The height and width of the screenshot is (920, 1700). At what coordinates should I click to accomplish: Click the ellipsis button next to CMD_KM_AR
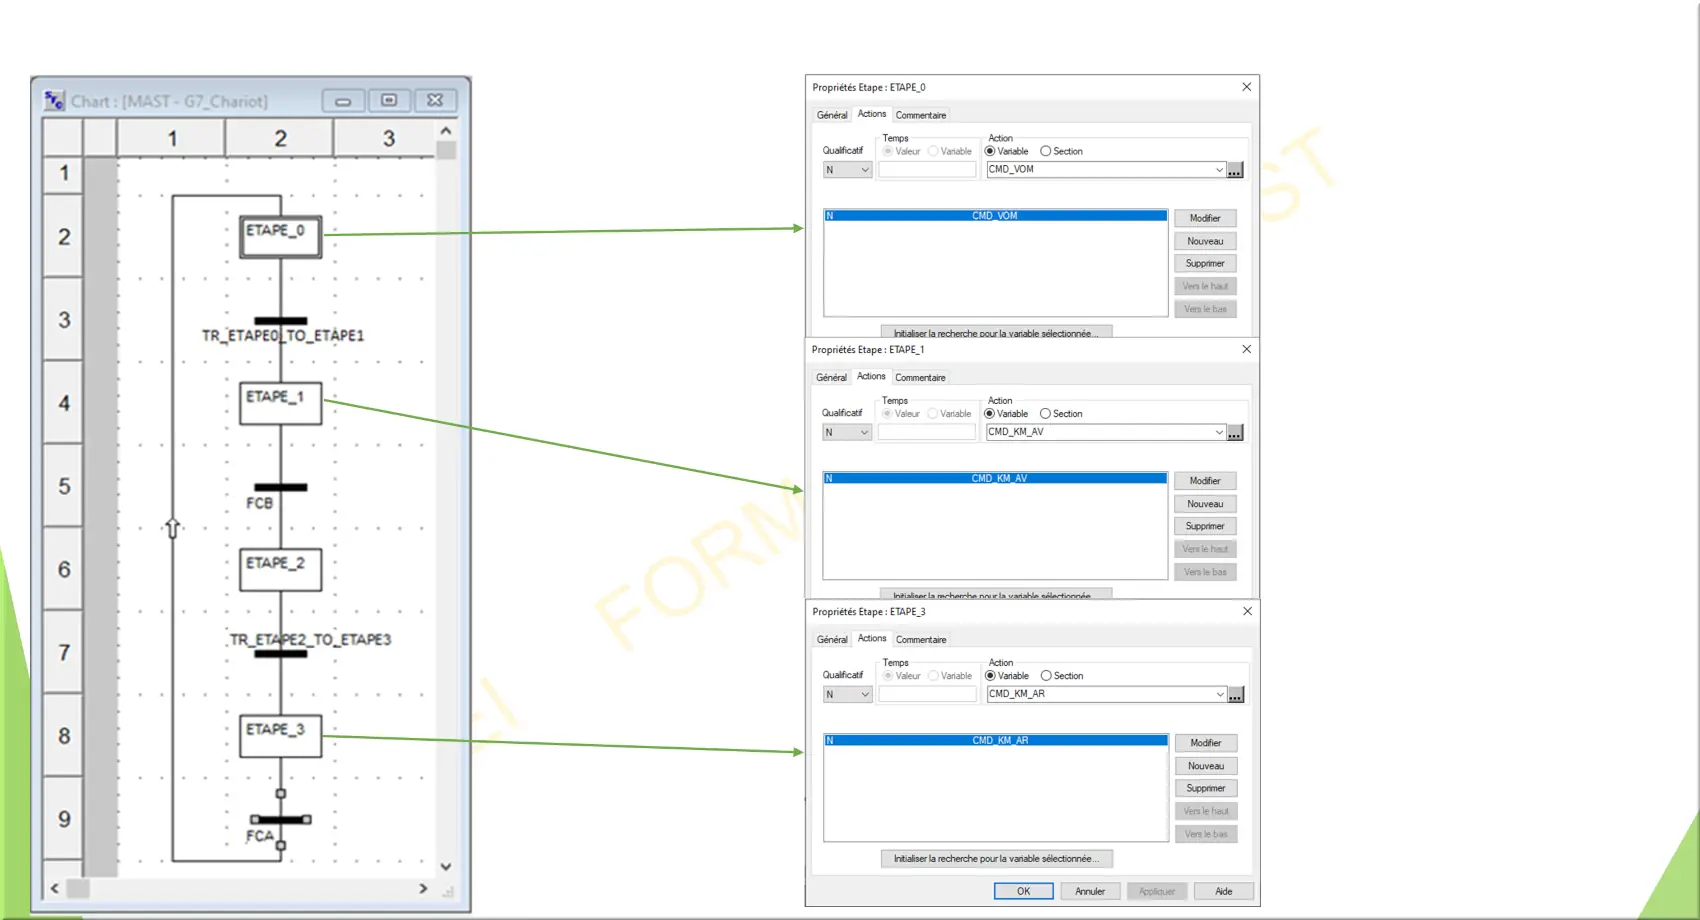coord(1236,695)
